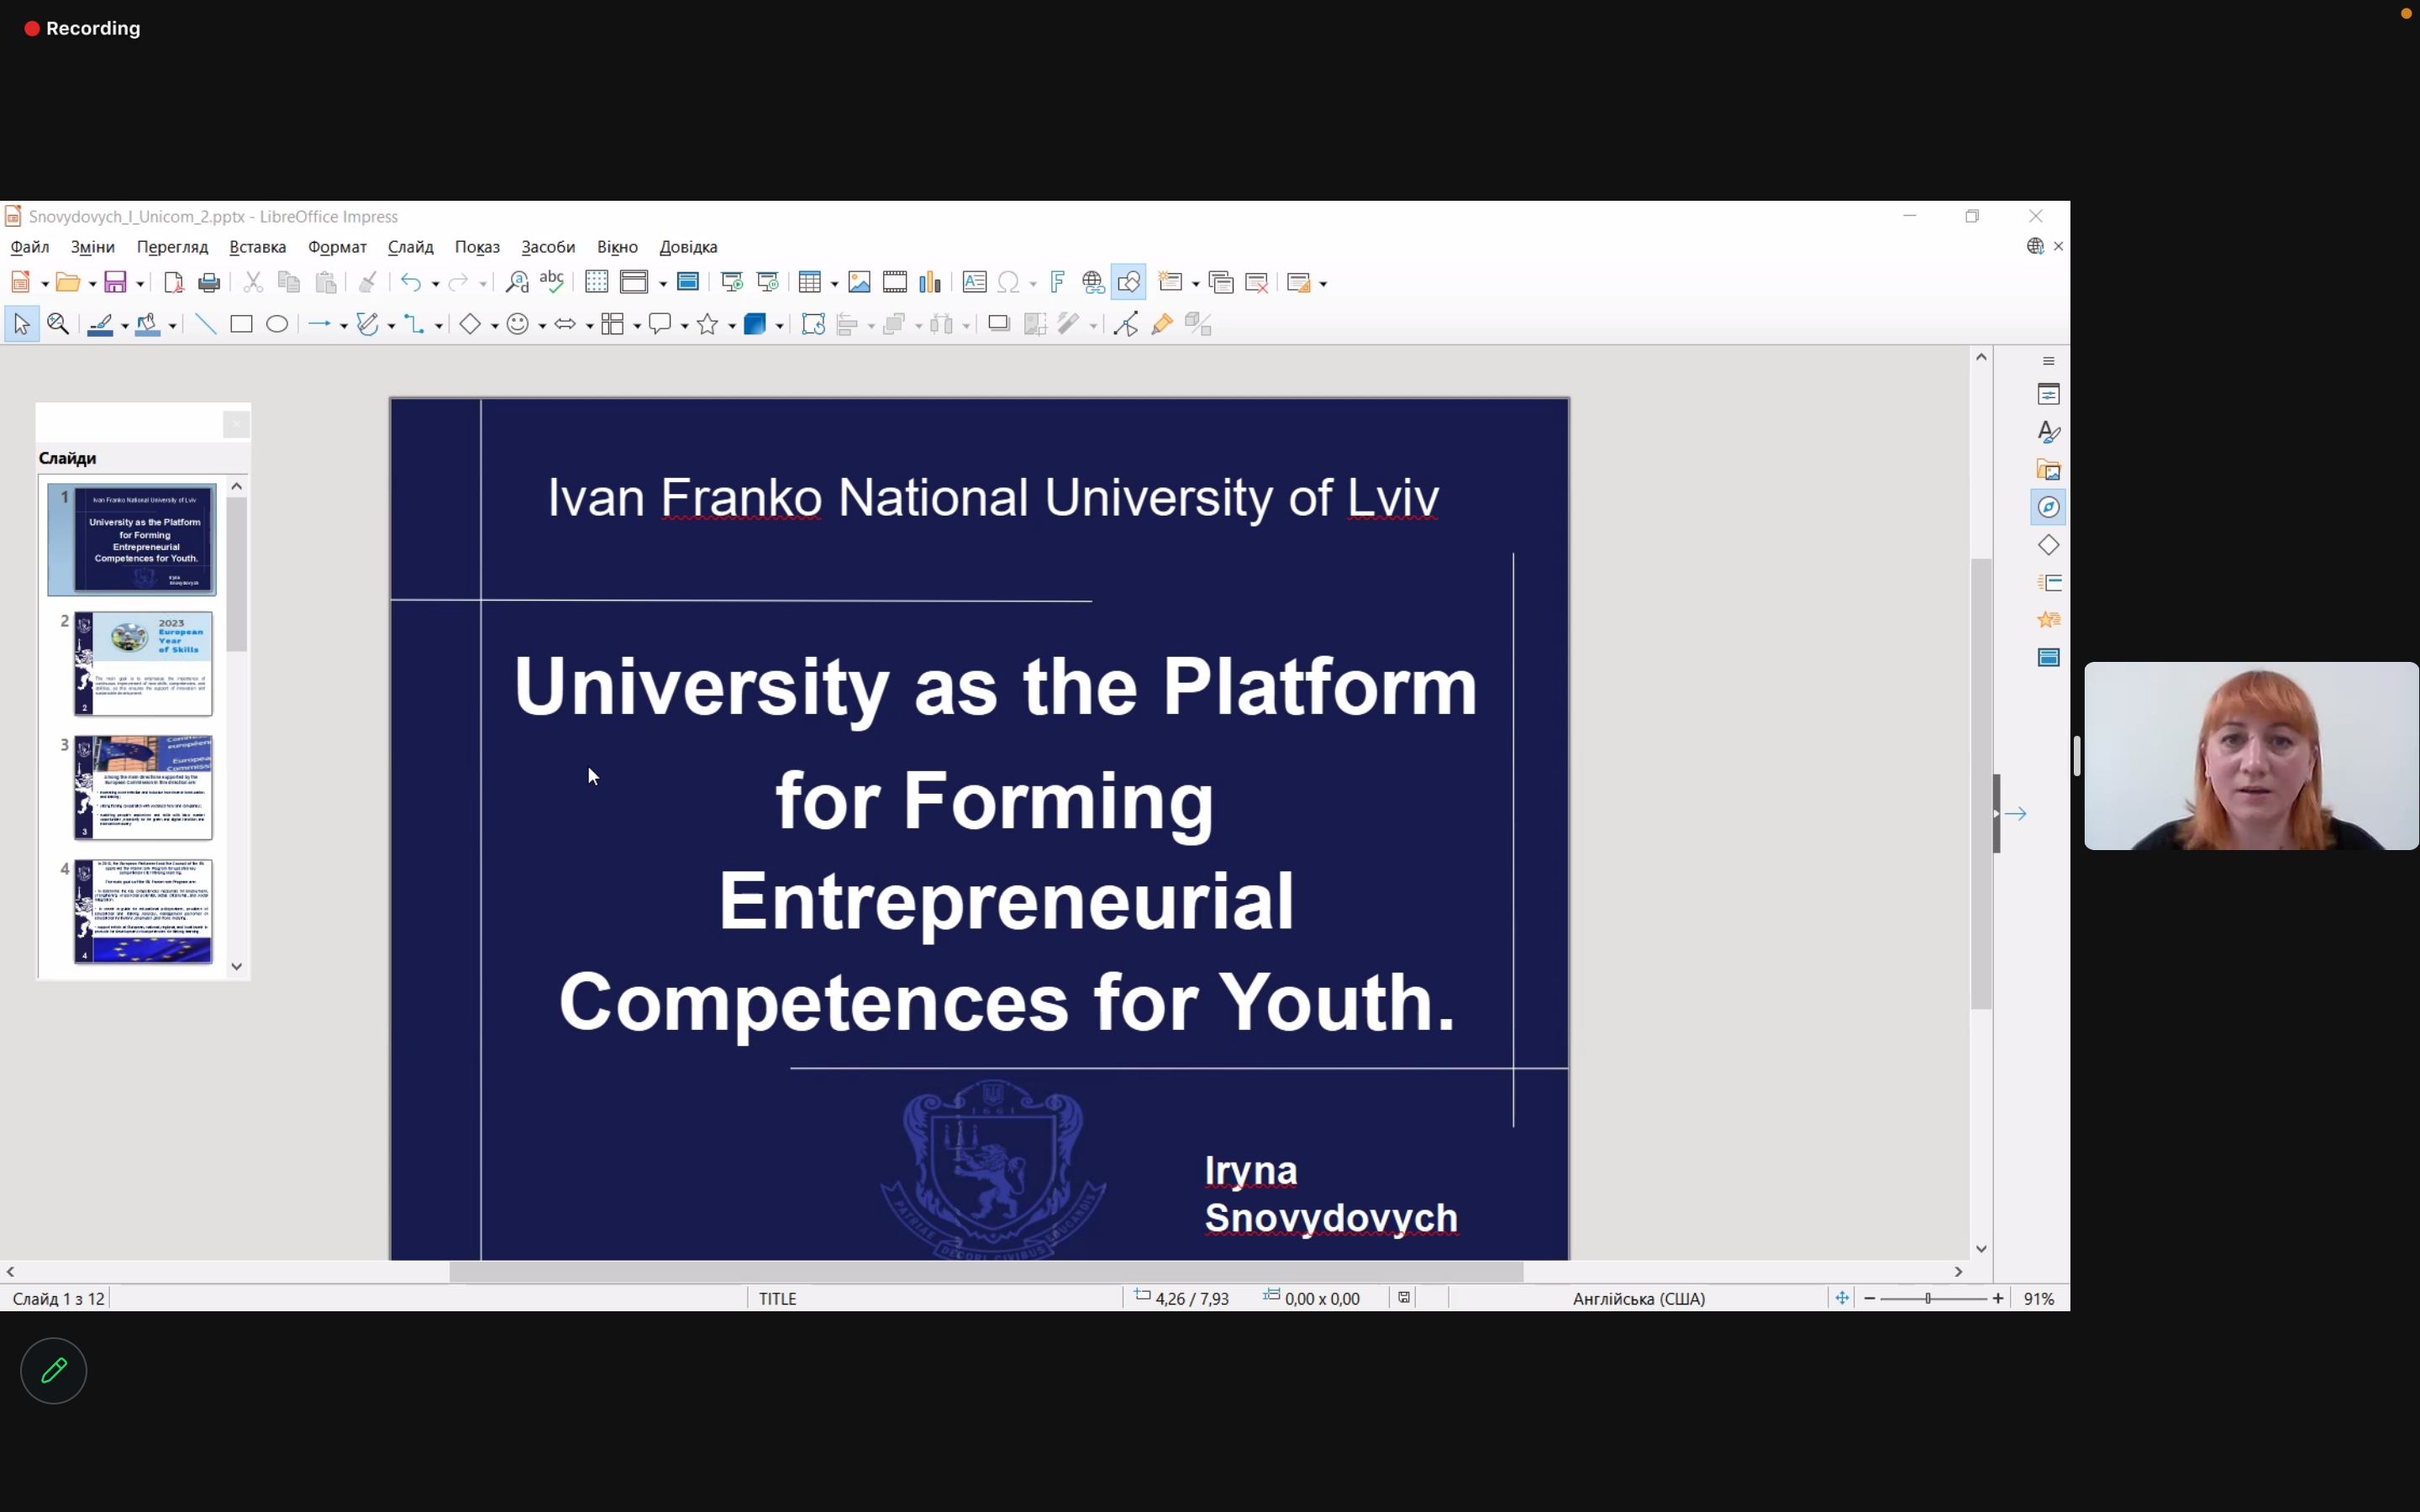
Task: Open sidebar Animation deck
Action: 2048,620
